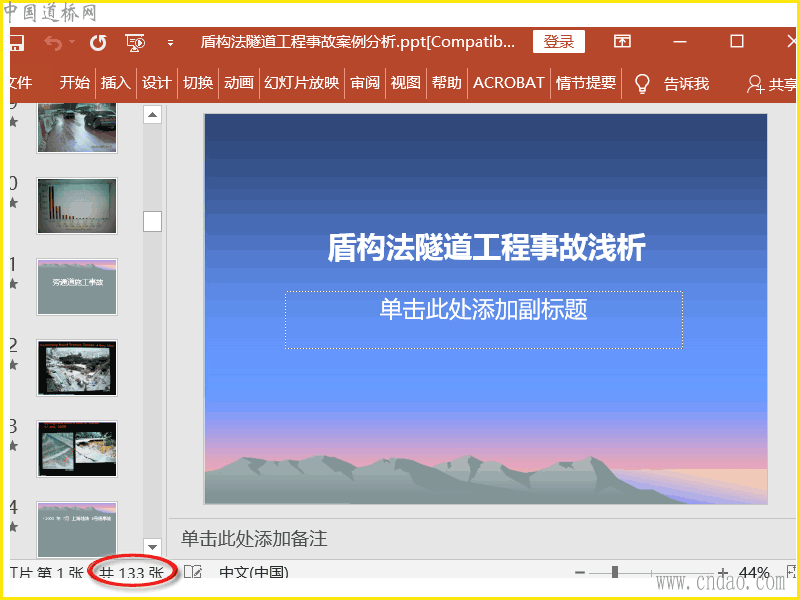Select the 视图 view tab
The height and width of the screenshot is (600, 800).
point(406,82)
